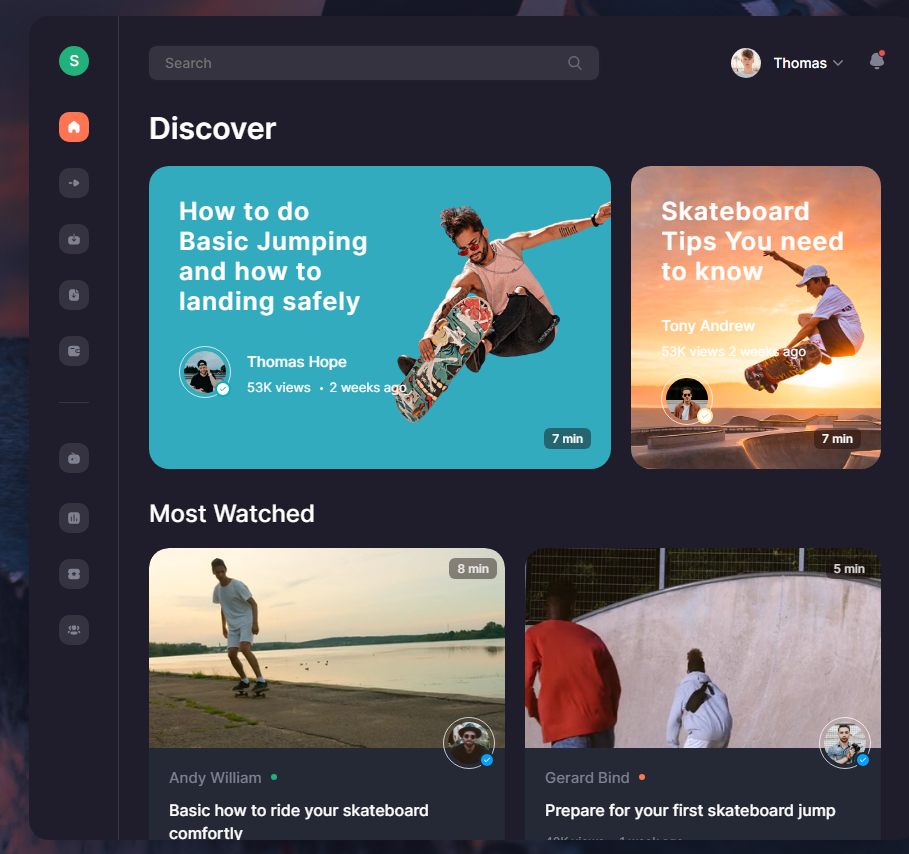The width and height of the screenshot is (909, 854).
Task: Open the people community icon in the sidebar
Action: coord(74,630)
